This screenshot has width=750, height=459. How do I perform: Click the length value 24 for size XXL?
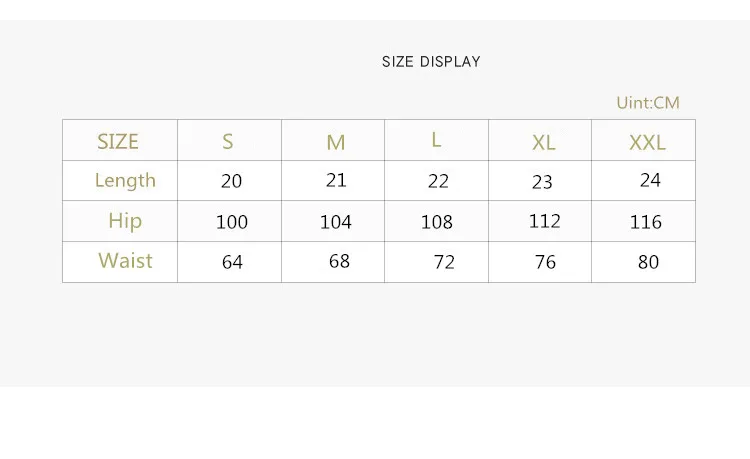tap(650, 181)
